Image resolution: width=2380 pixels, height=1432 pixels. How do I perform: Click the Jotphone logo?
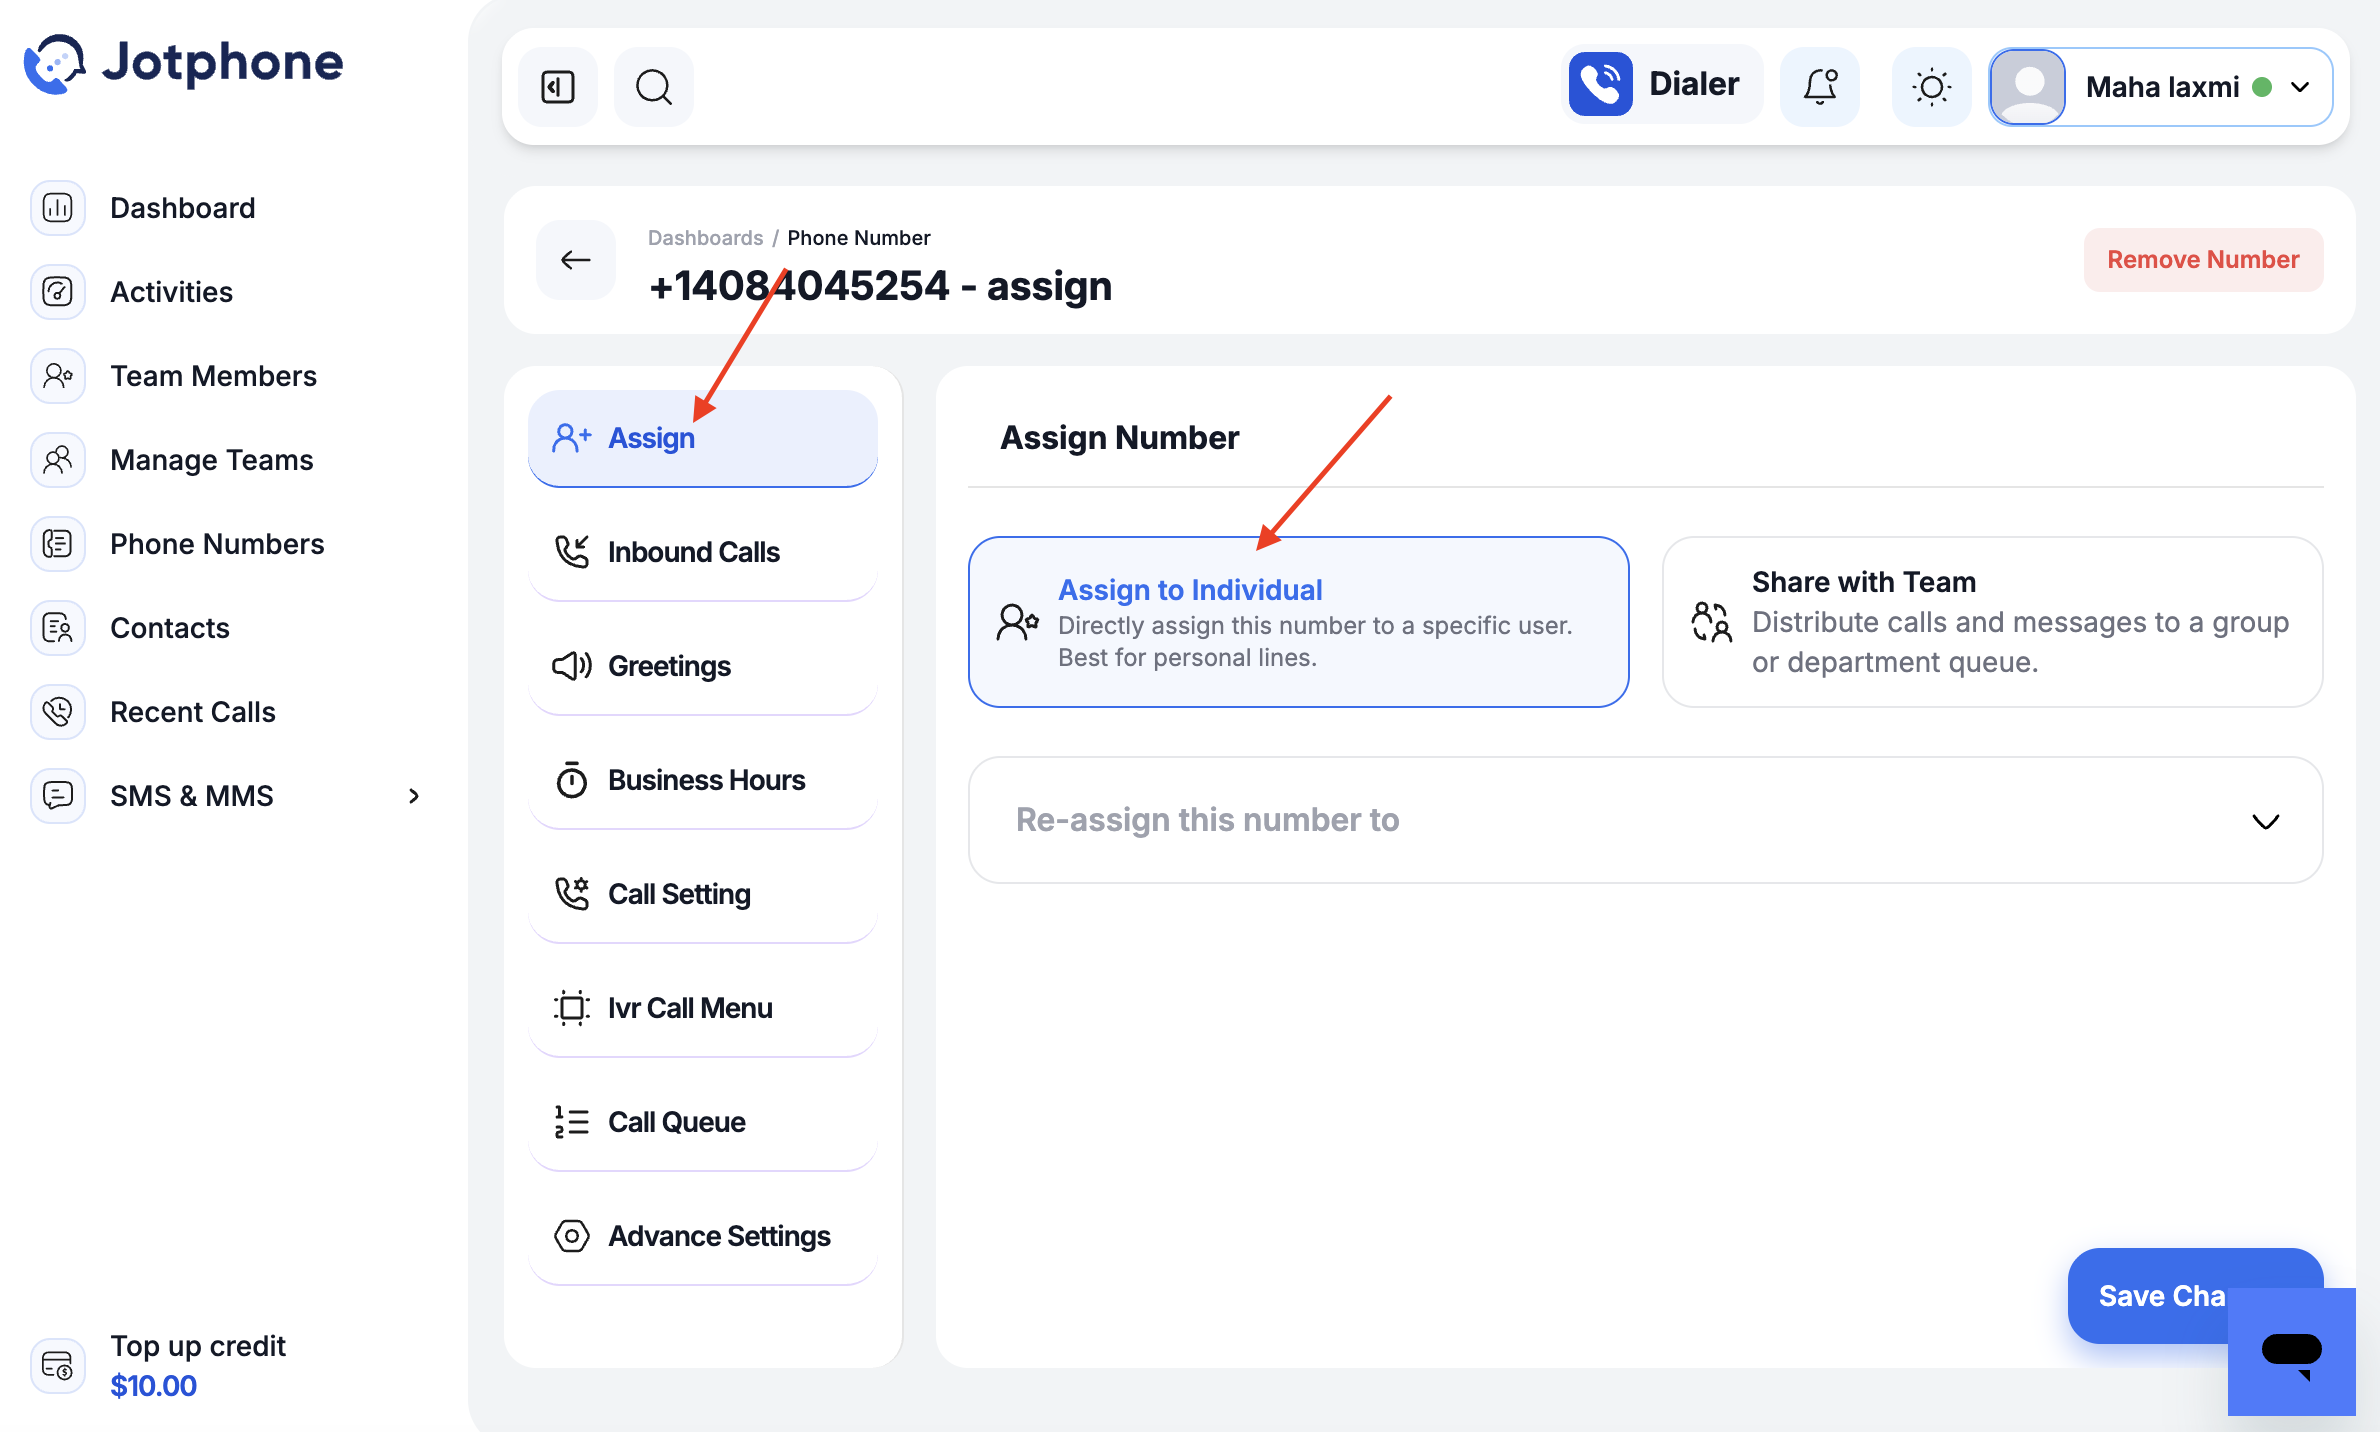[184, 63]
